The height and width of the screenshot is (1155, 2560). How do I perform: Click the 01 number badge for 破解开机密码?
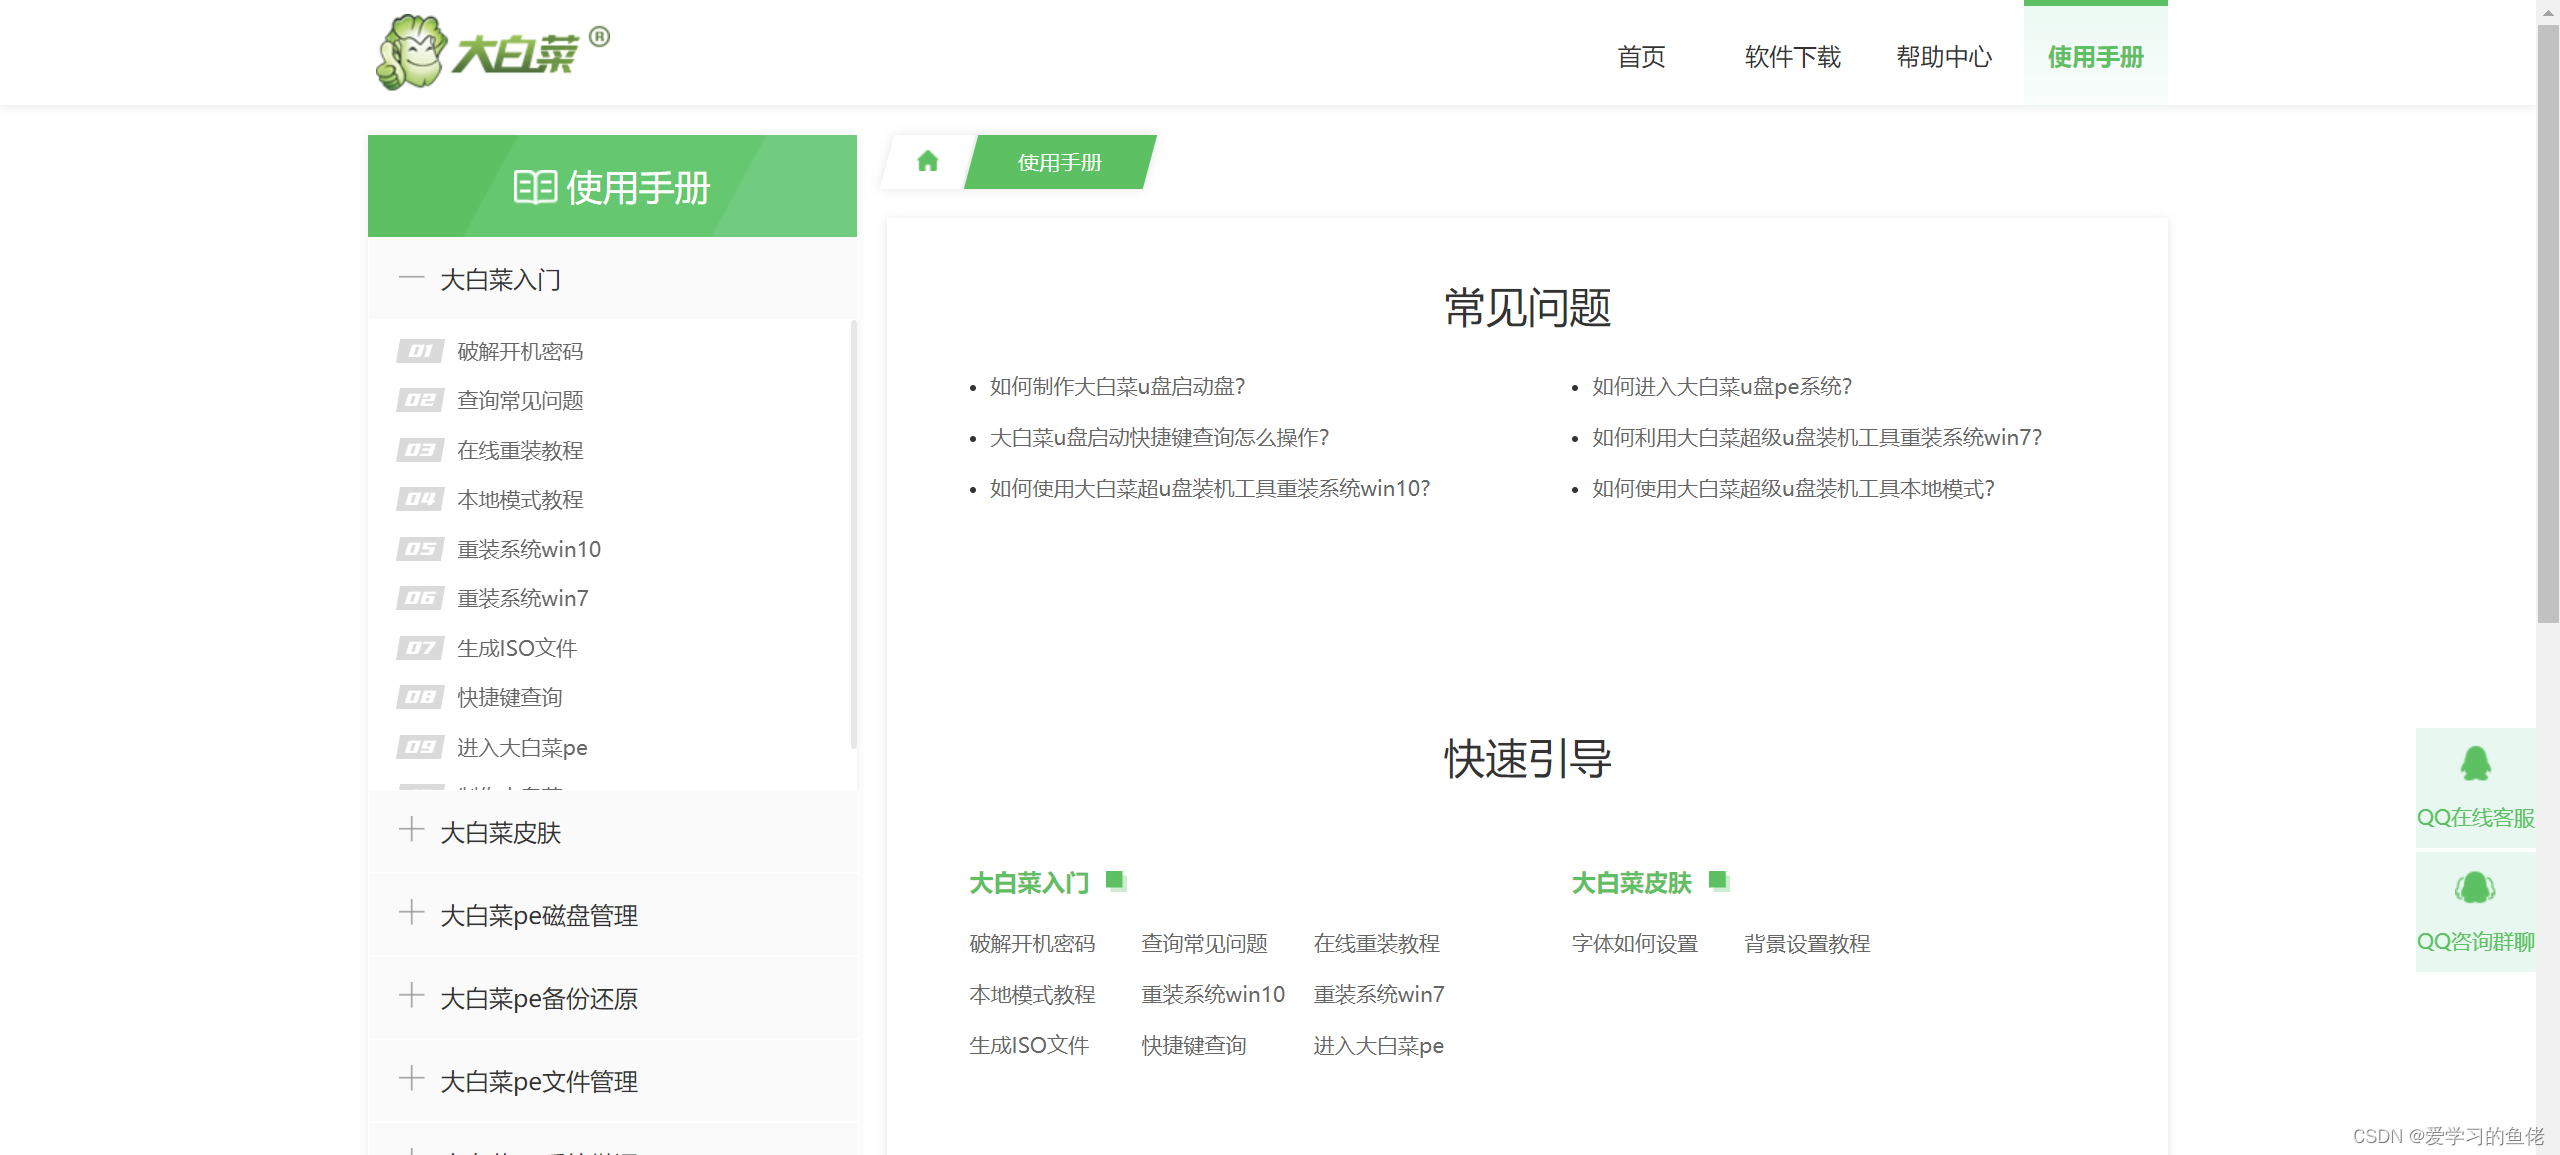pos(420,351)
